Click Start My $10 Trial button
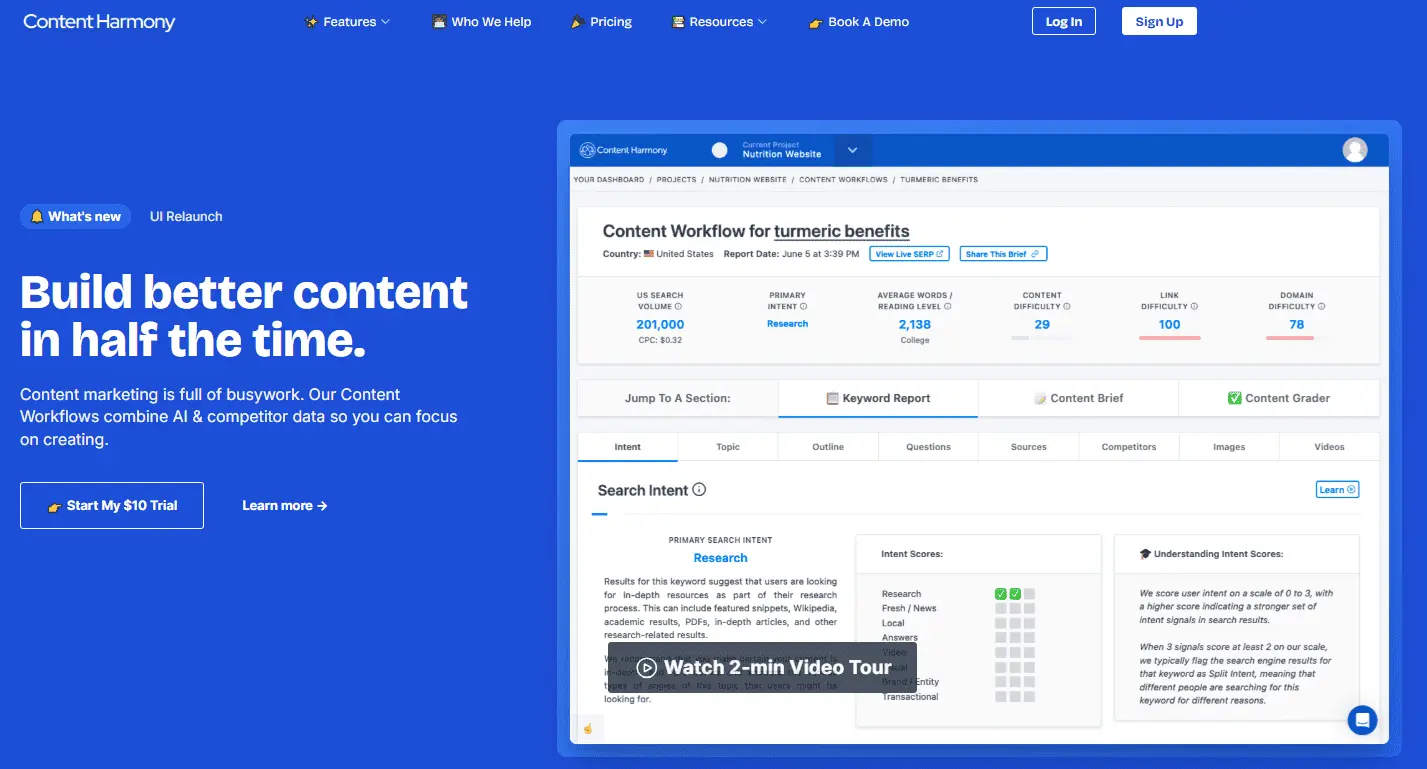 coord(112,505)
